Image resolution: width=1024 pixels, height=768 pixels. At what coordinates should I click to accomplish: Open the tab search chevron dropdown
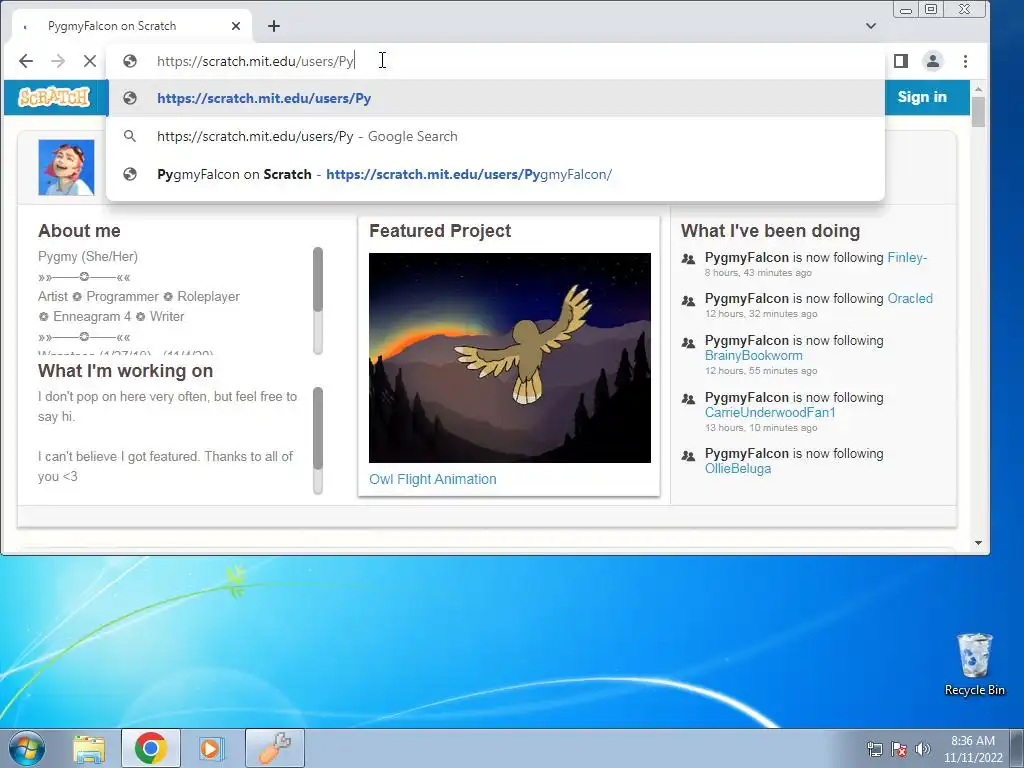871,26
